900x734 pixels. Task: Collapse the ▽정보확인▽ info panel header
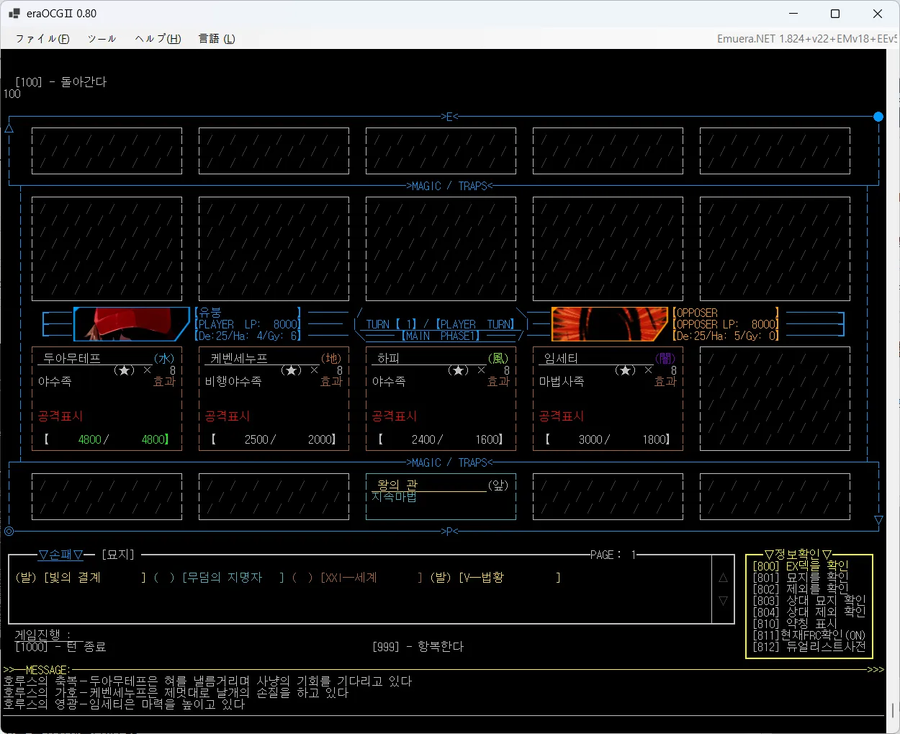(x=798, y=554)
